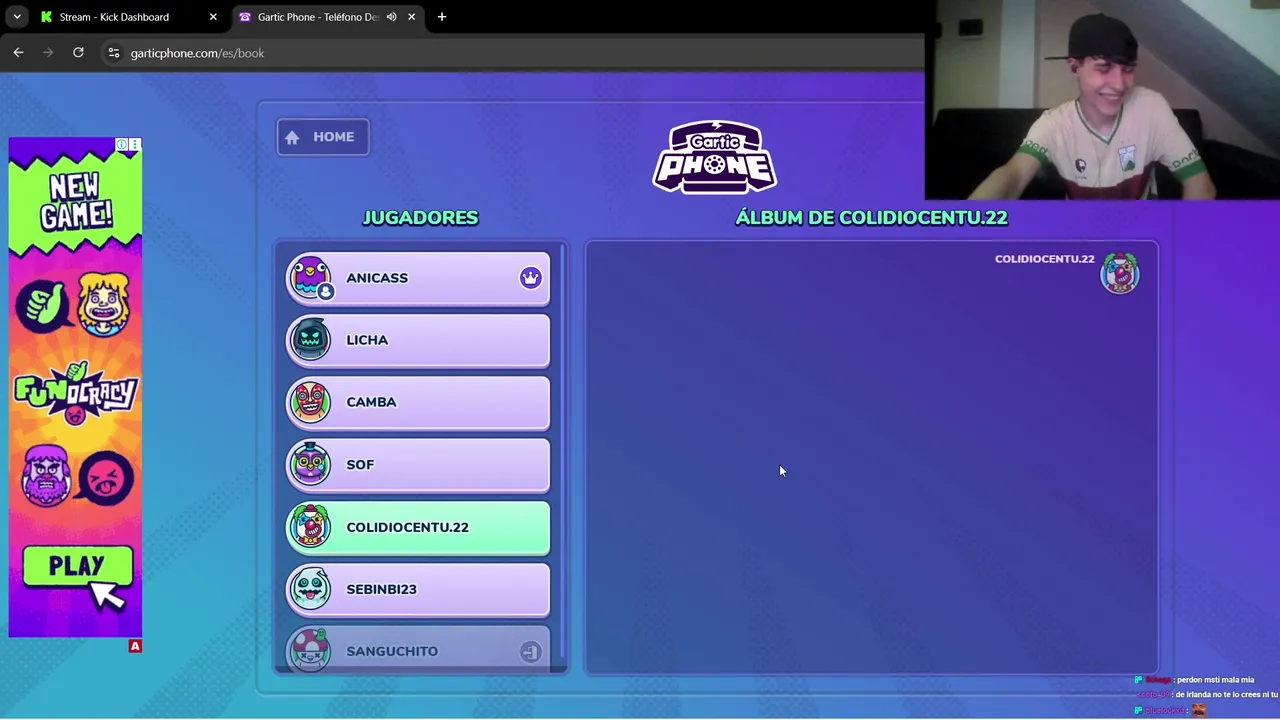Open SEBINBI23's album entry

[x=418, y=589]
